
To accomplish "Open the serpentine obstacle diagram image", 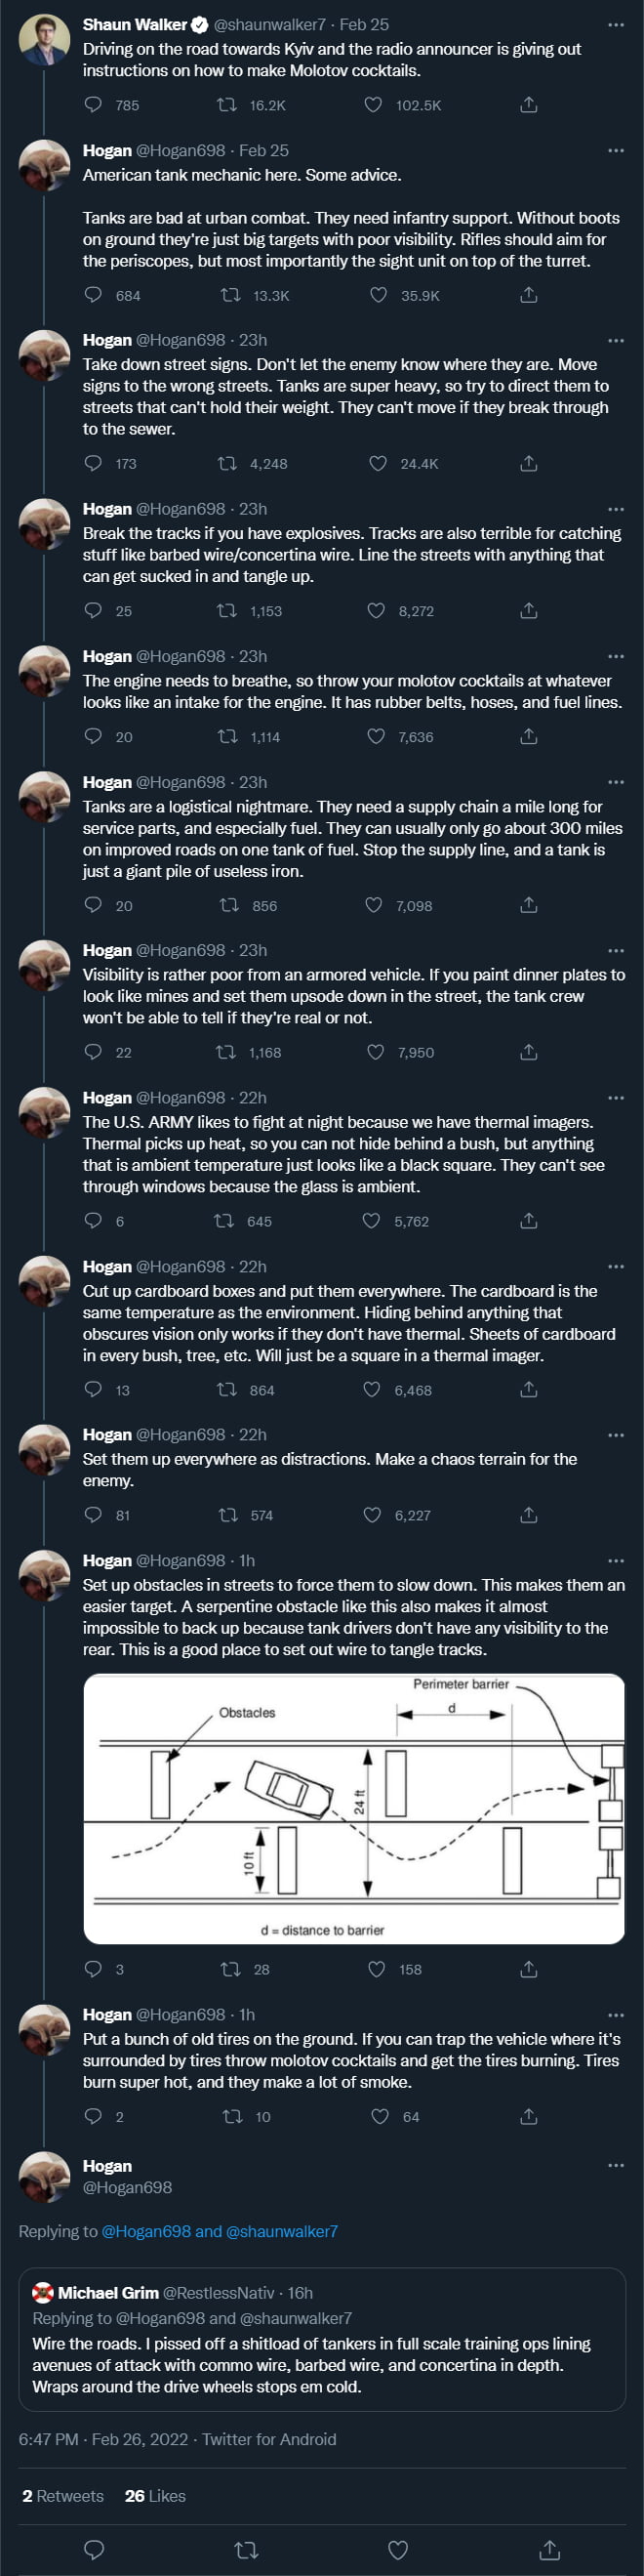I will coord(354,1809).
